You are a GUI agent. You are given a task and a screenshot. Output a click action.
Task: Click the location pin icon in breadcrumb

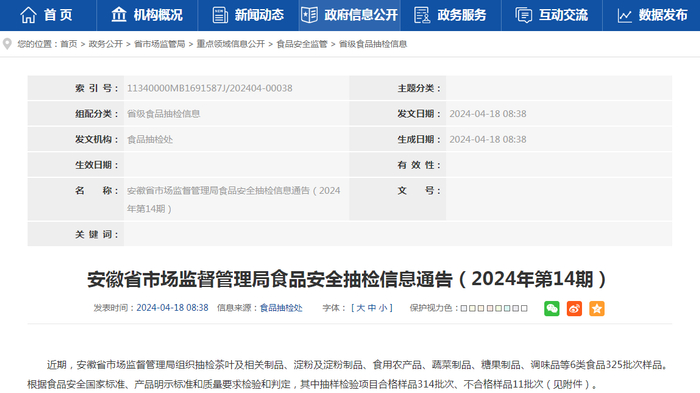(7, 44)
